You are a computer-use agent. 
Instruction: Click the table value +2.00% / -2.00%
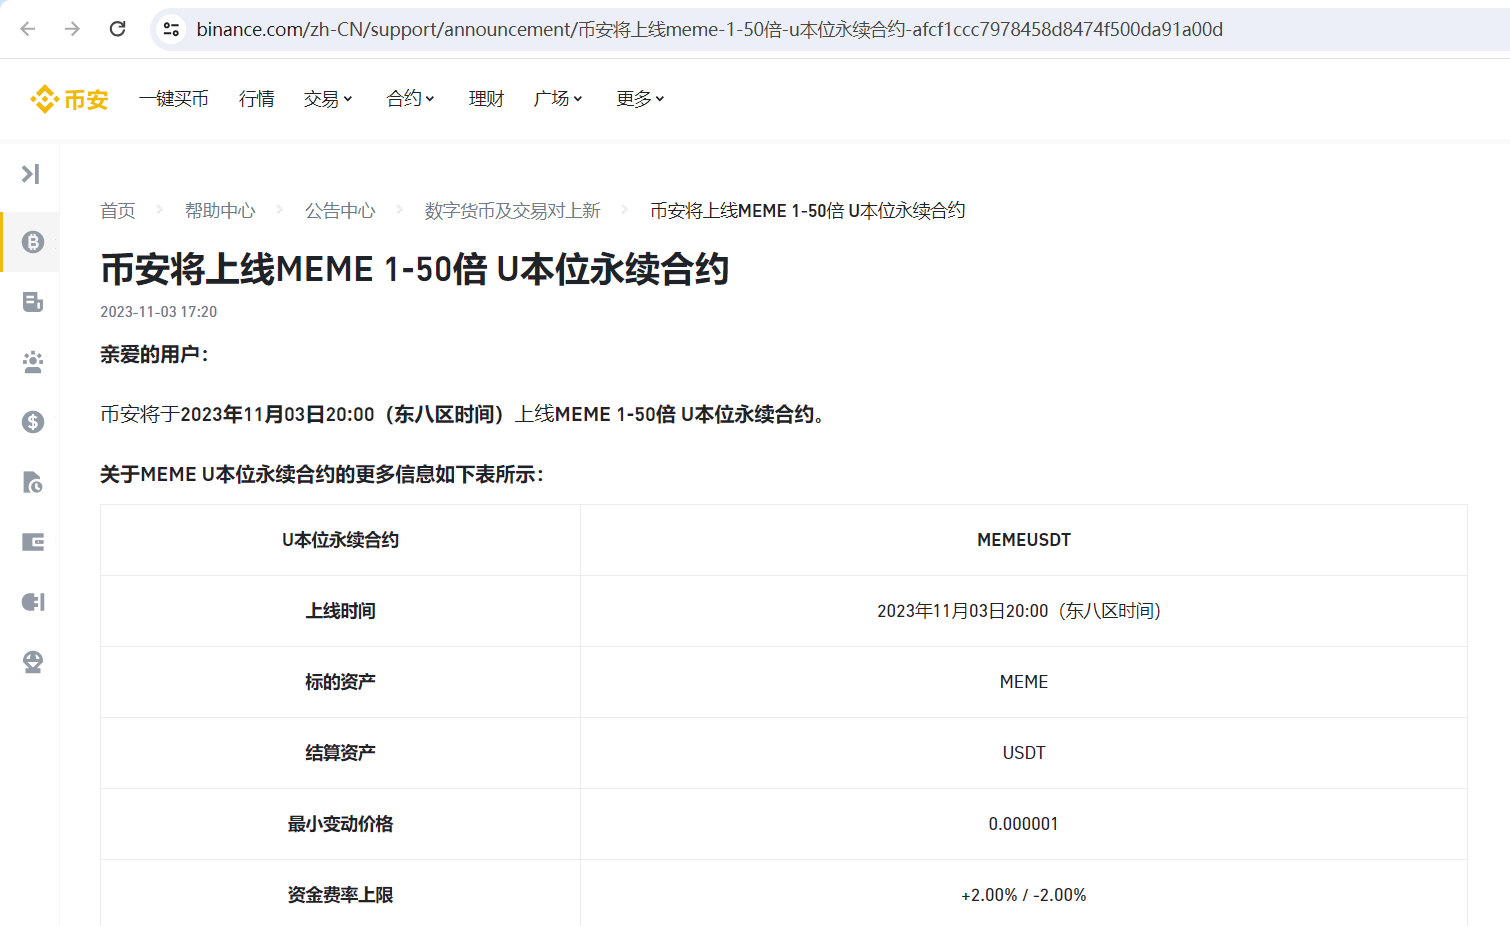1023,895
